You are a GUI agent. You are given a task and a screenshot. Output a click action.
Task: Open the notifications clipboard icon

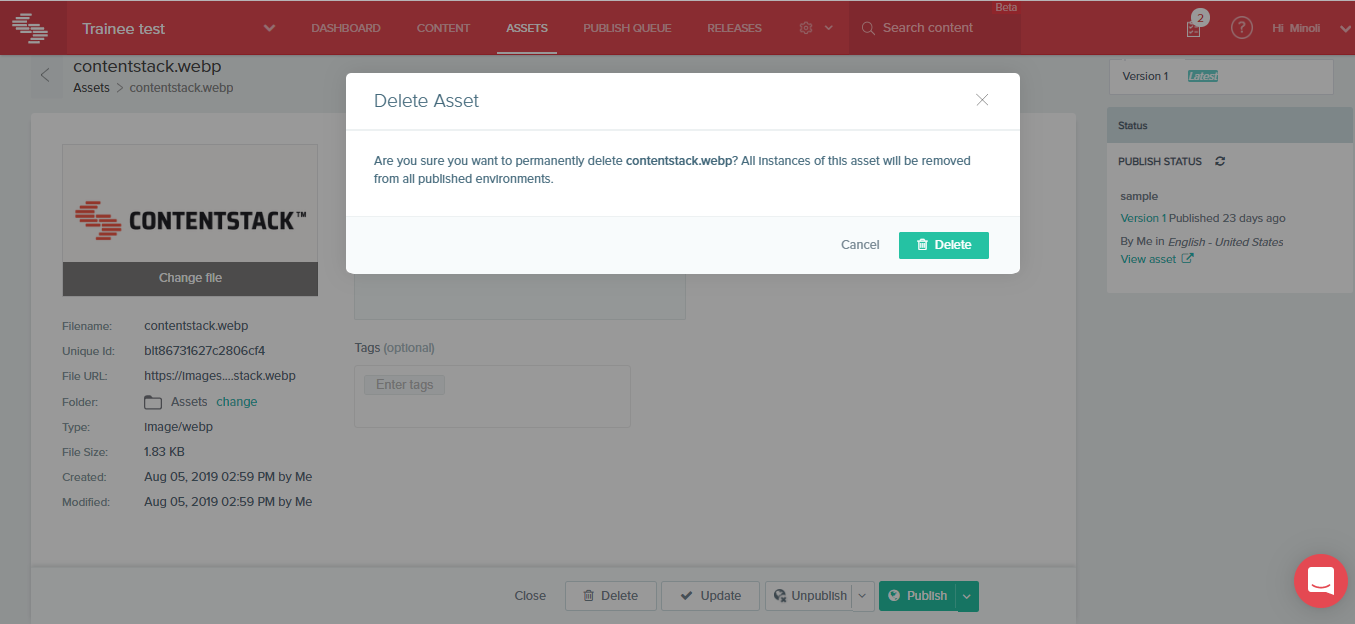[x=1194, y=27]
